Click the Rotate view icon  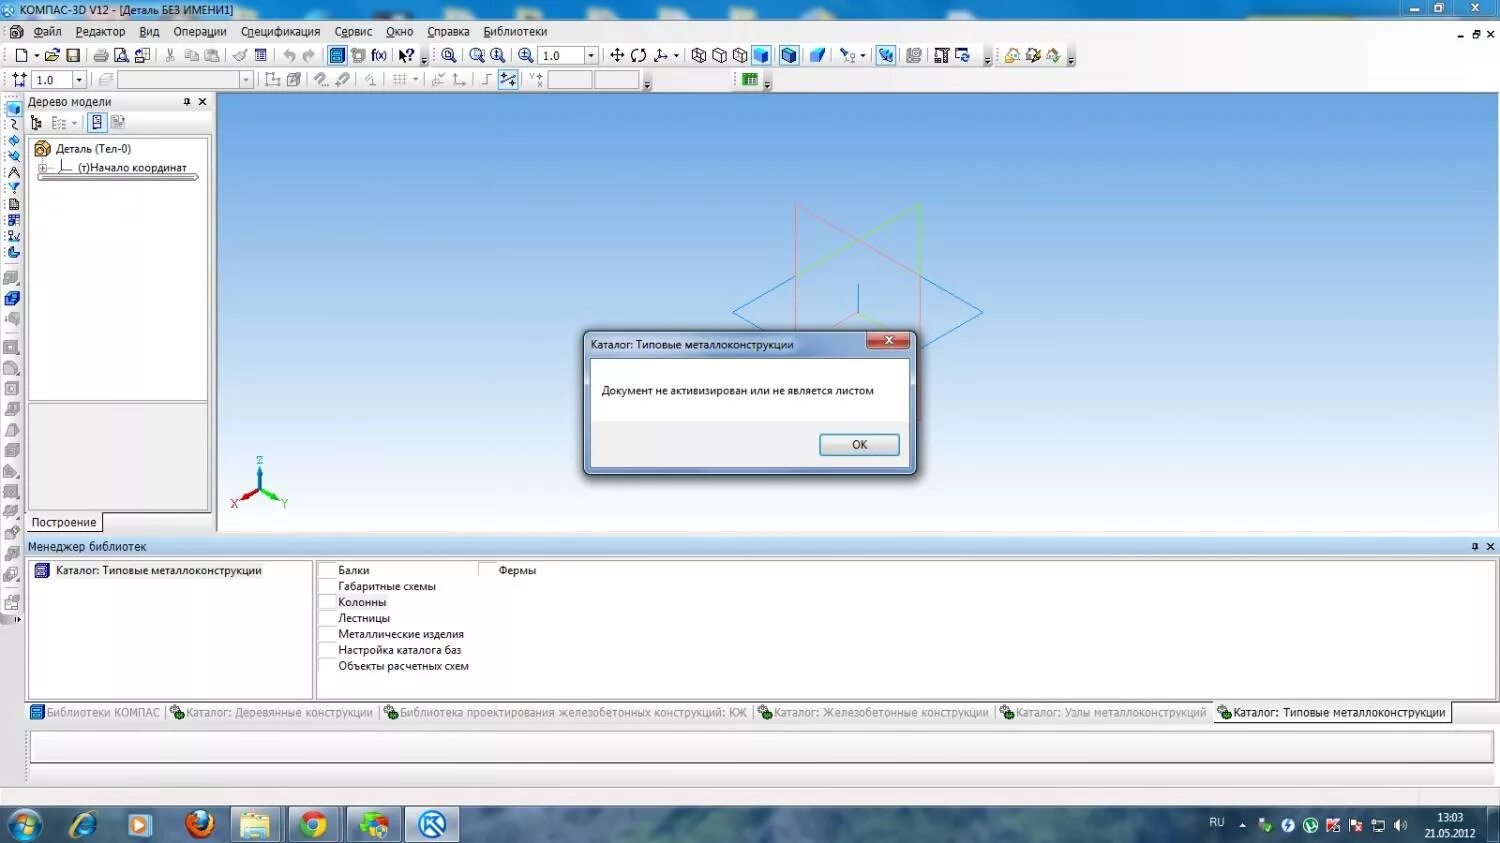pyautogui.click(x=638, y=56)
